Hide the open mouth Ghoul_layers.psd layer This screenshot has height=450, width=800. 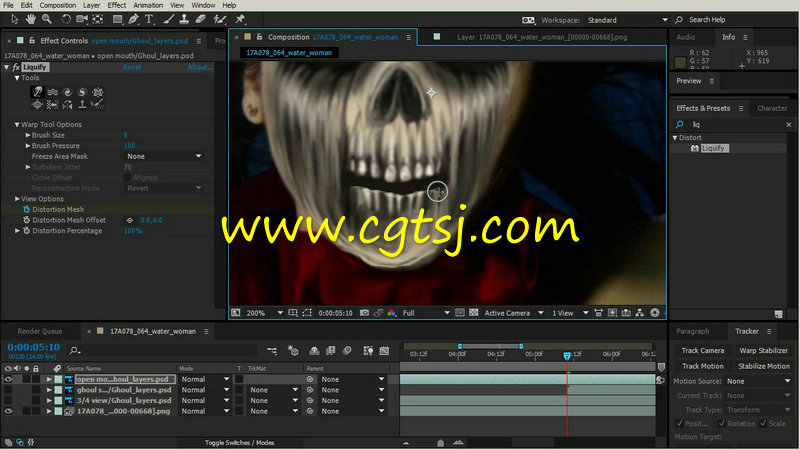(x=8, y=379)
